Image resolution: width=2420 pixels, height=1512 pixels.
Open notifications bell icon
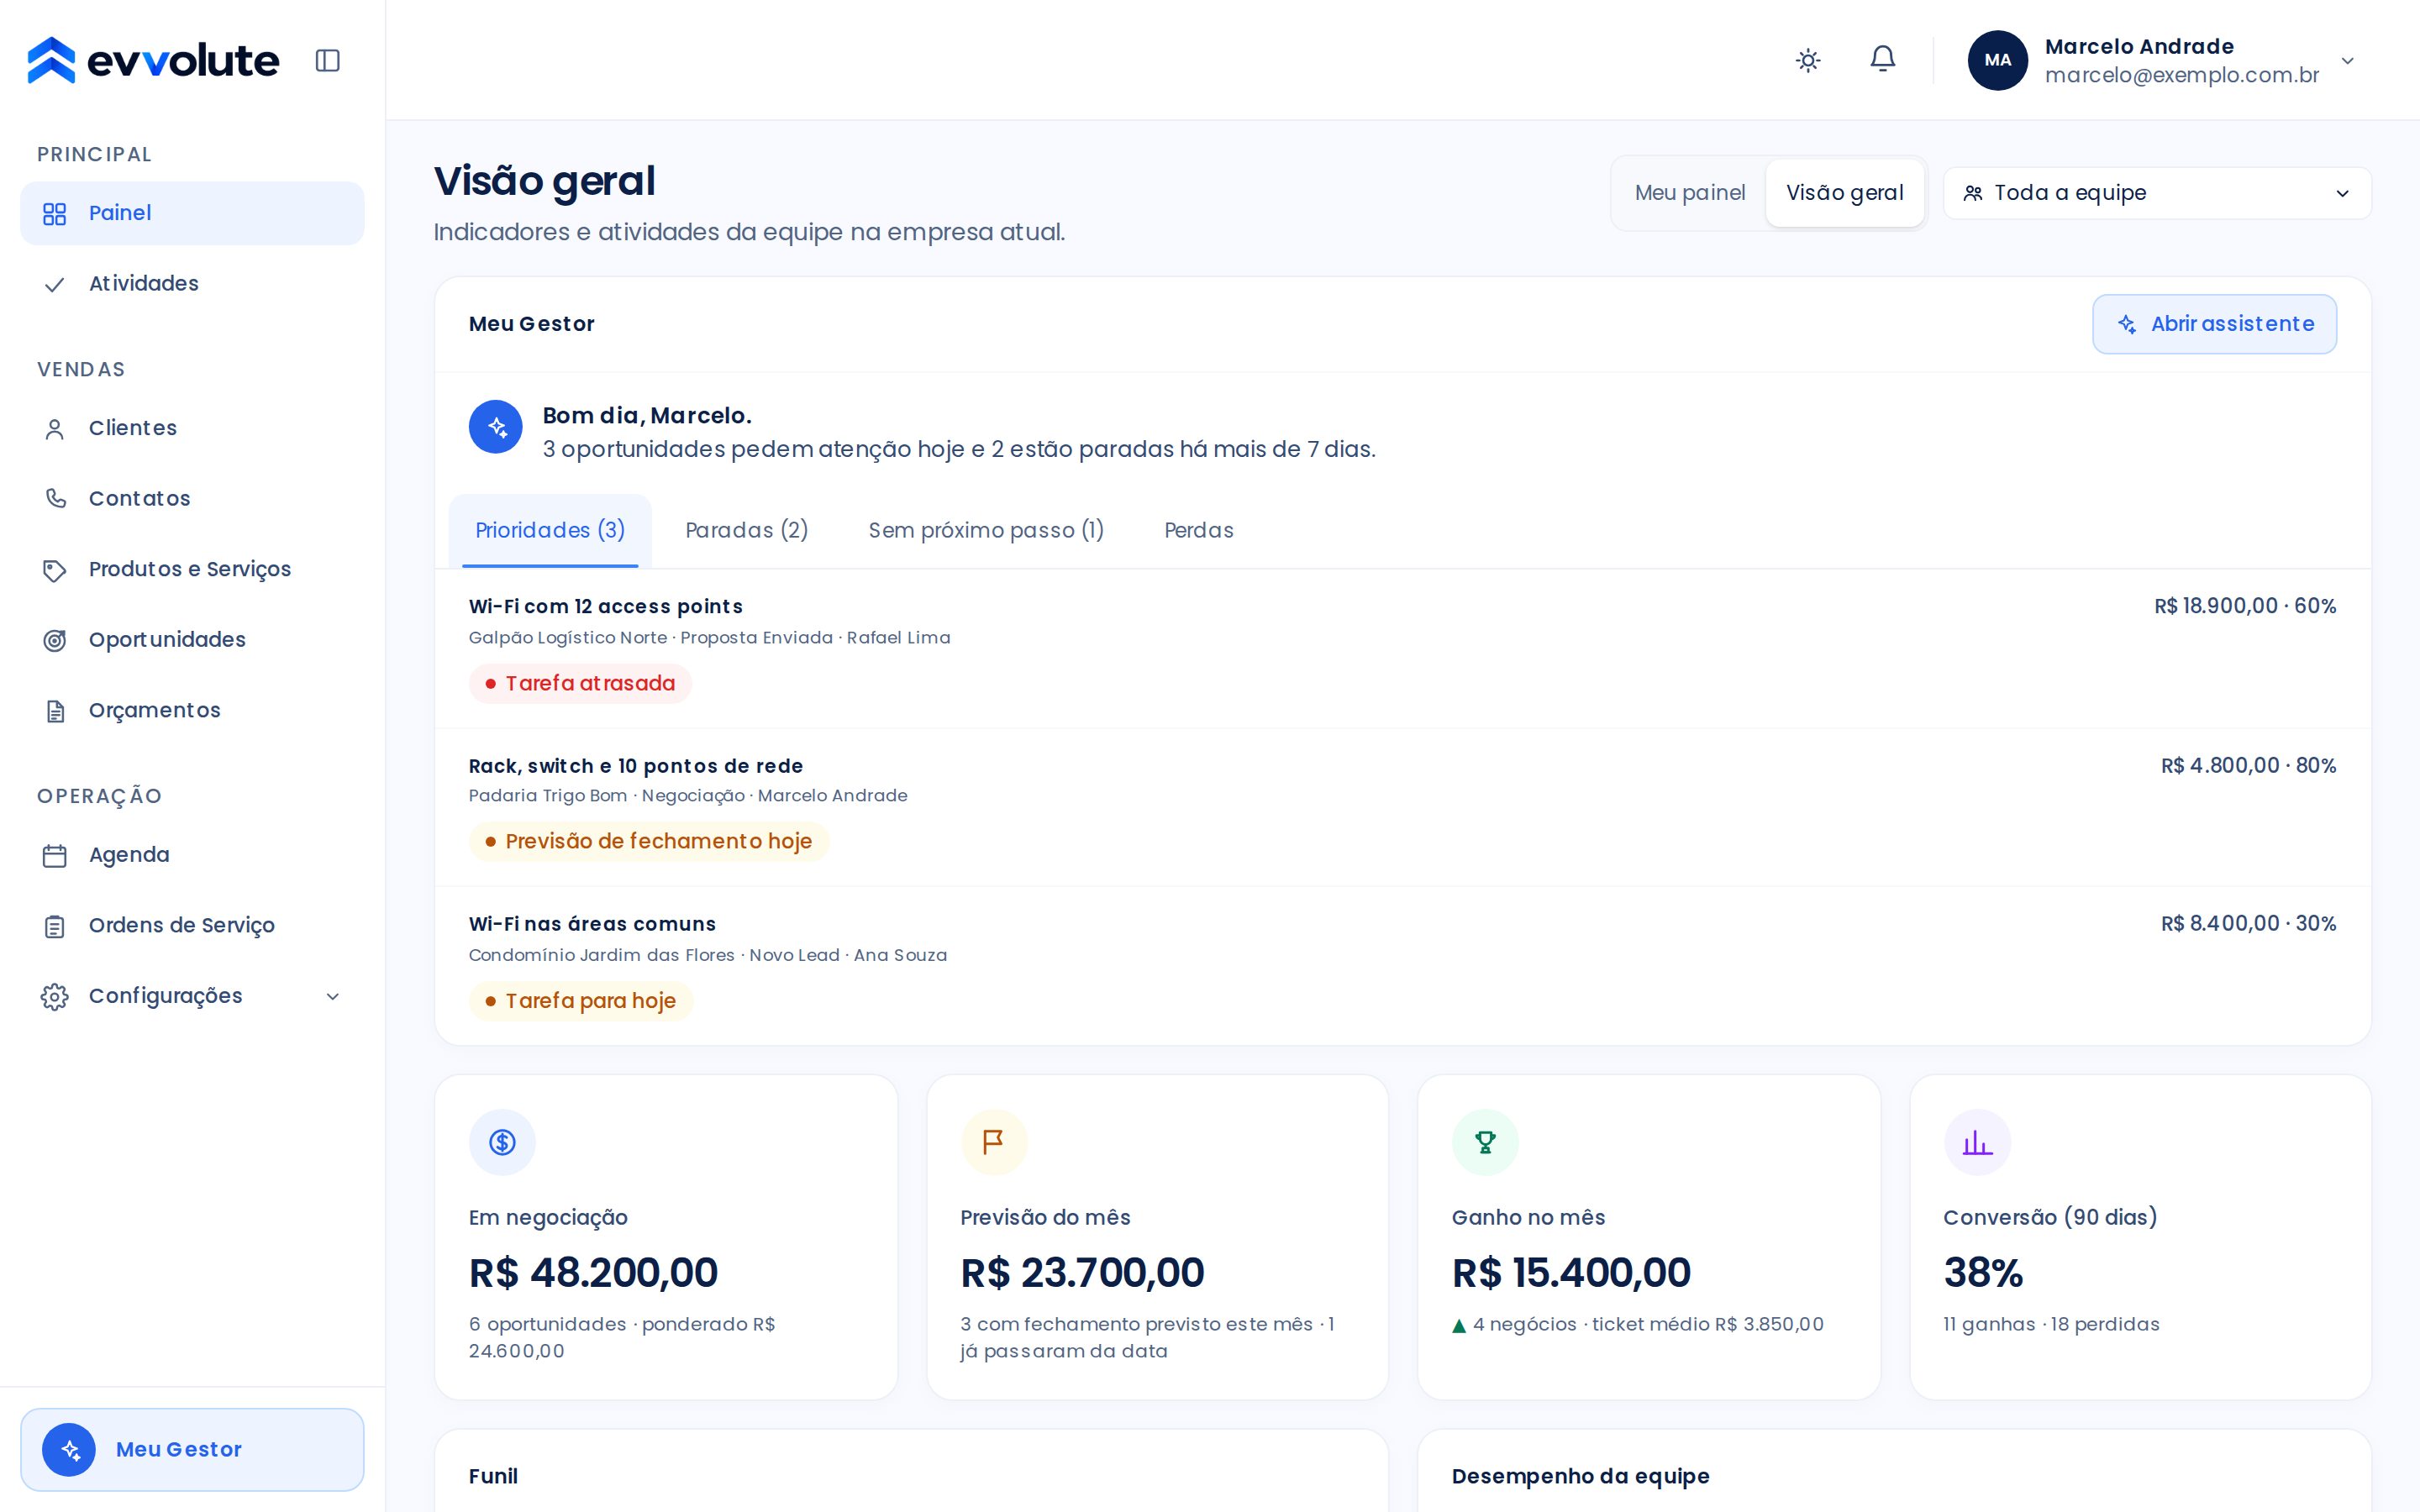pyautogui.click(x=1883, y=60)
